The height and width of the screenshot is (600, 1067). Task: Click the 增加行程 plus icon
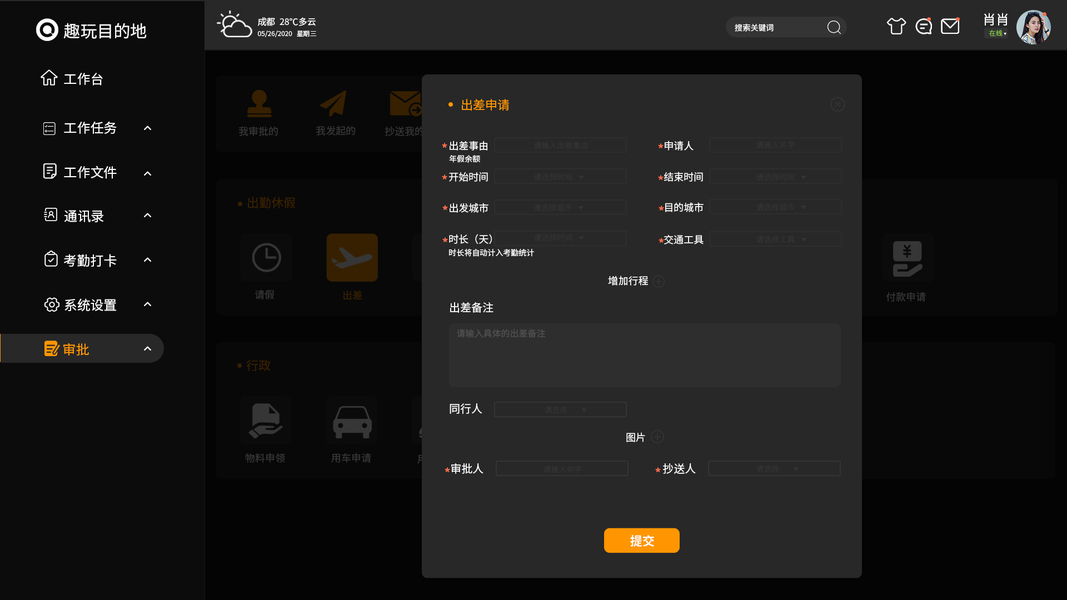click(x=659, y=281)
